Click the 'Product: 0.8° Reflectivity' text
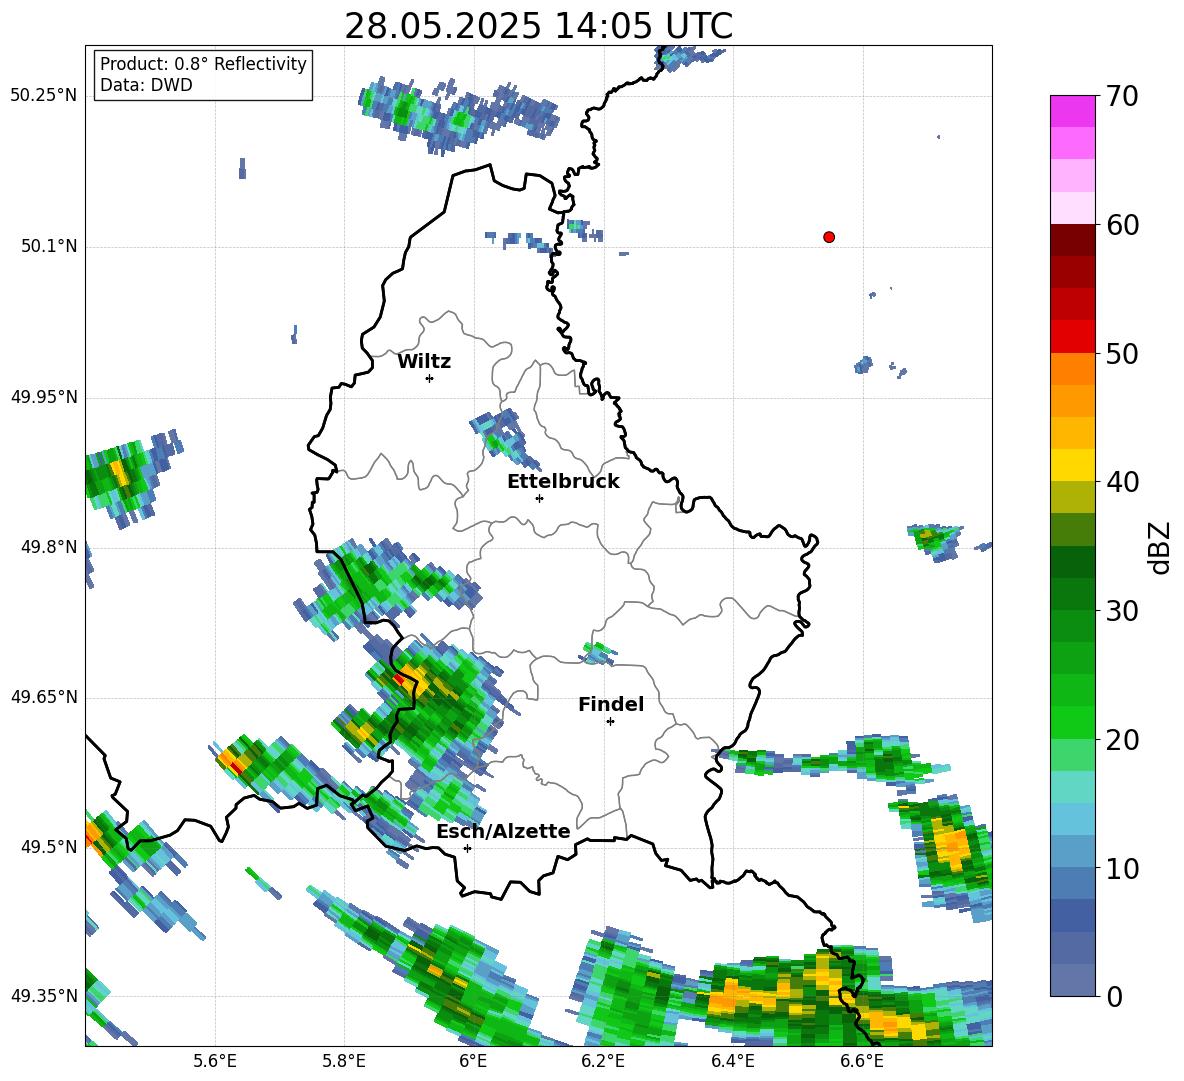Screen dimensions: 1184x1081 [x=203, y=64]
